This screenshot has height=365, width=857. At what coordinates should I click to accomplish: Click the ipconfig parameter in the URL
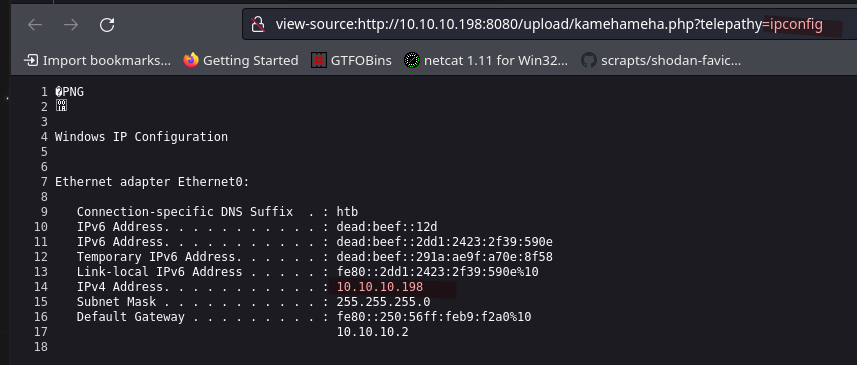[796, 25]
